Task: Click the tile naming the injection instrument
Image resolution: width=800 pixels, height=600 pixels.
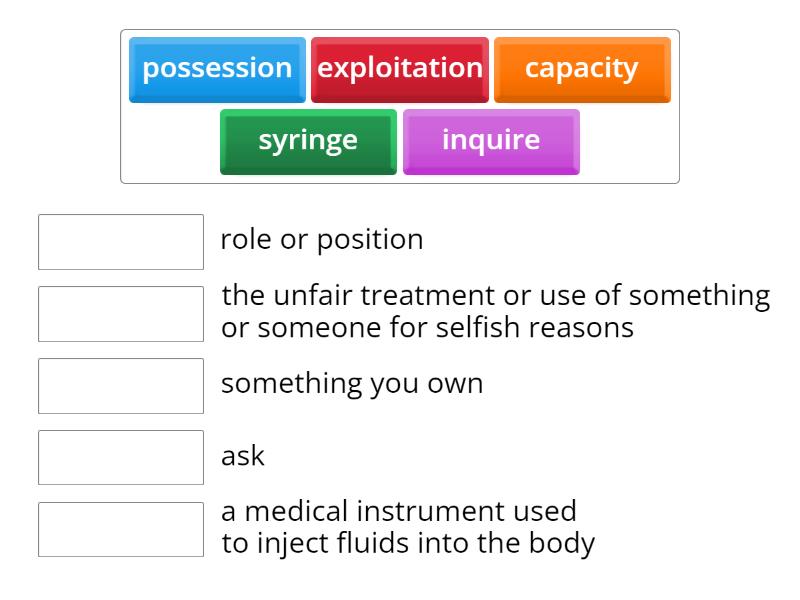Action: (x=308, y=141)
